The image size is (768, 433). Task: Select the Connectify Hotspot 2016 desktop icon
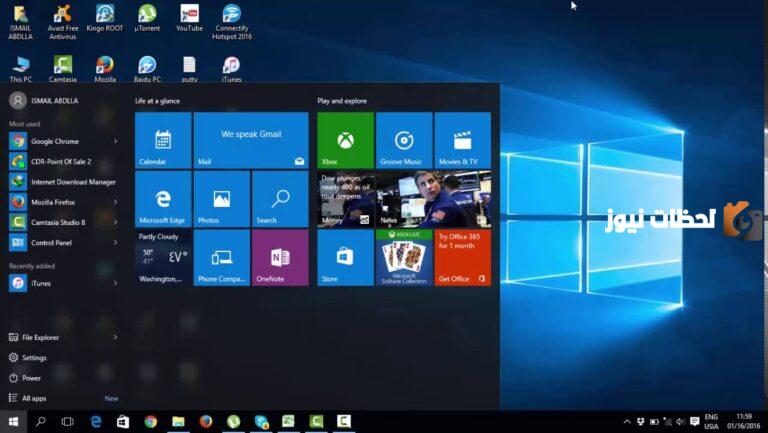pyautogui.click(x=232, y=22)
